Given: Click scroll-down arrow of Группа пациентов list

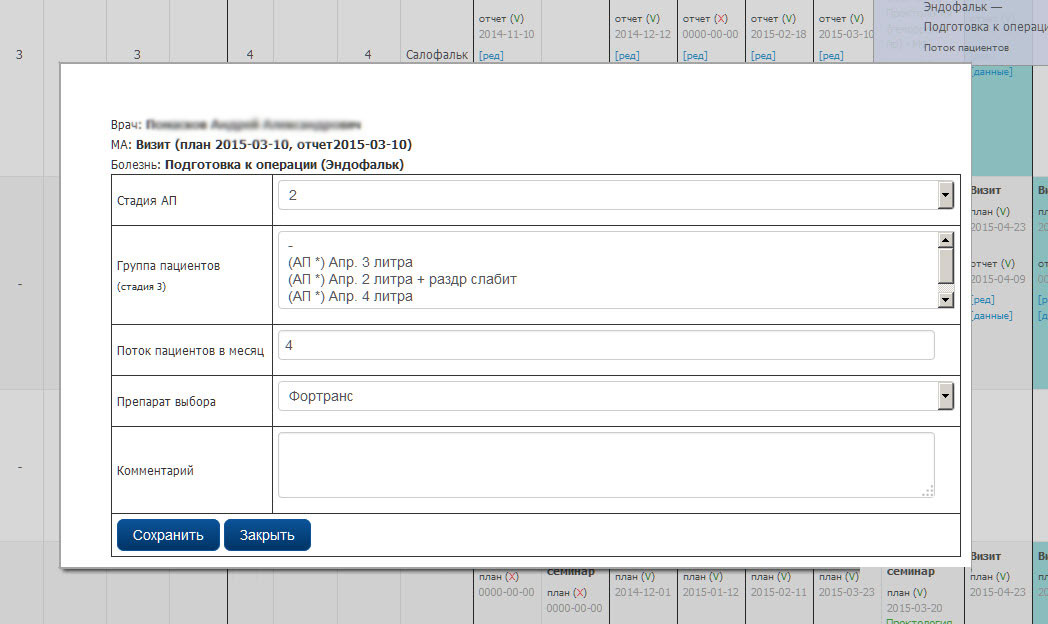Looking at the screenshot, I should [945, 300].
